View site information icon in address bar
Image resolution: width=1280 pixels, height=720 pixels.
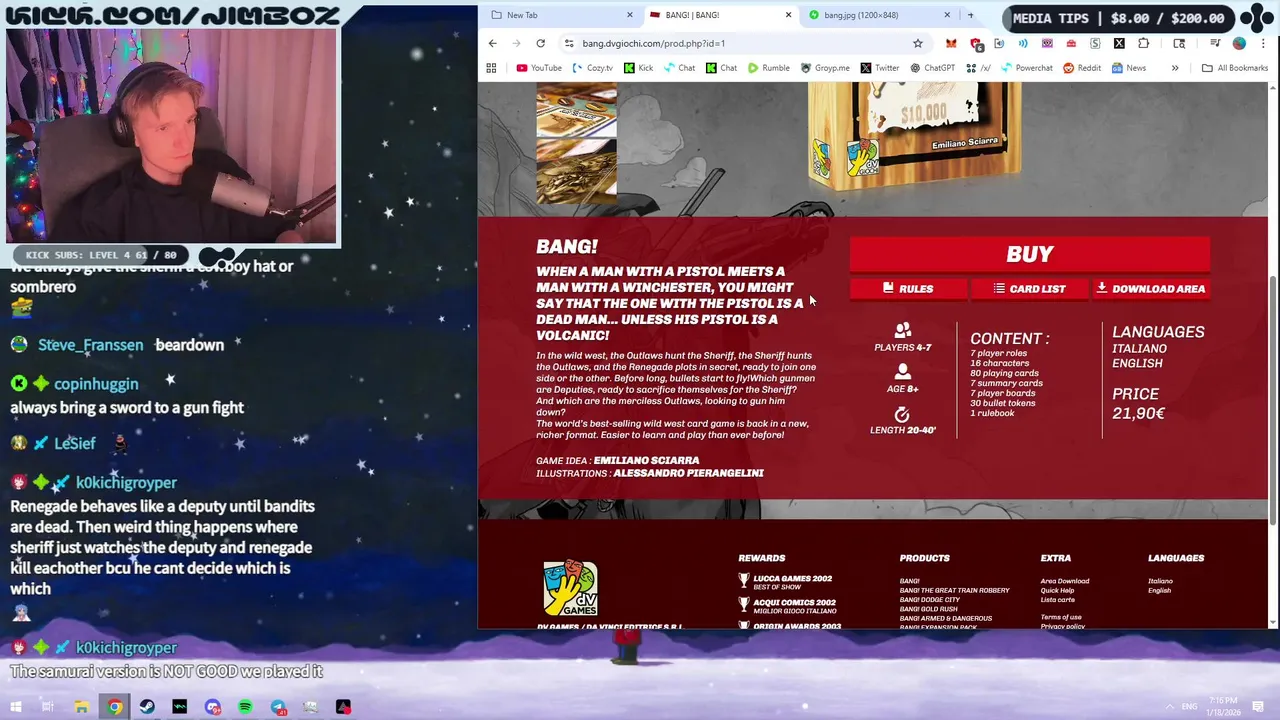click(569, 43)
